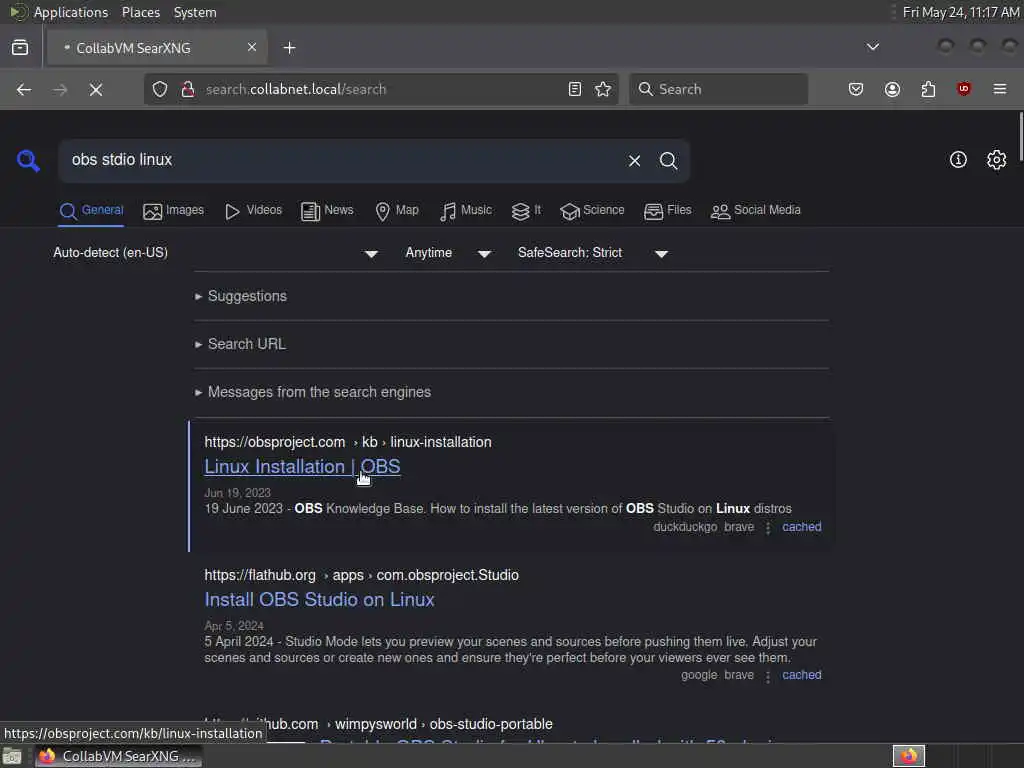This screenshot has height=768, width=1024.
Task: Open the Firefox hamburger menu
Action: click(1000, 89)
